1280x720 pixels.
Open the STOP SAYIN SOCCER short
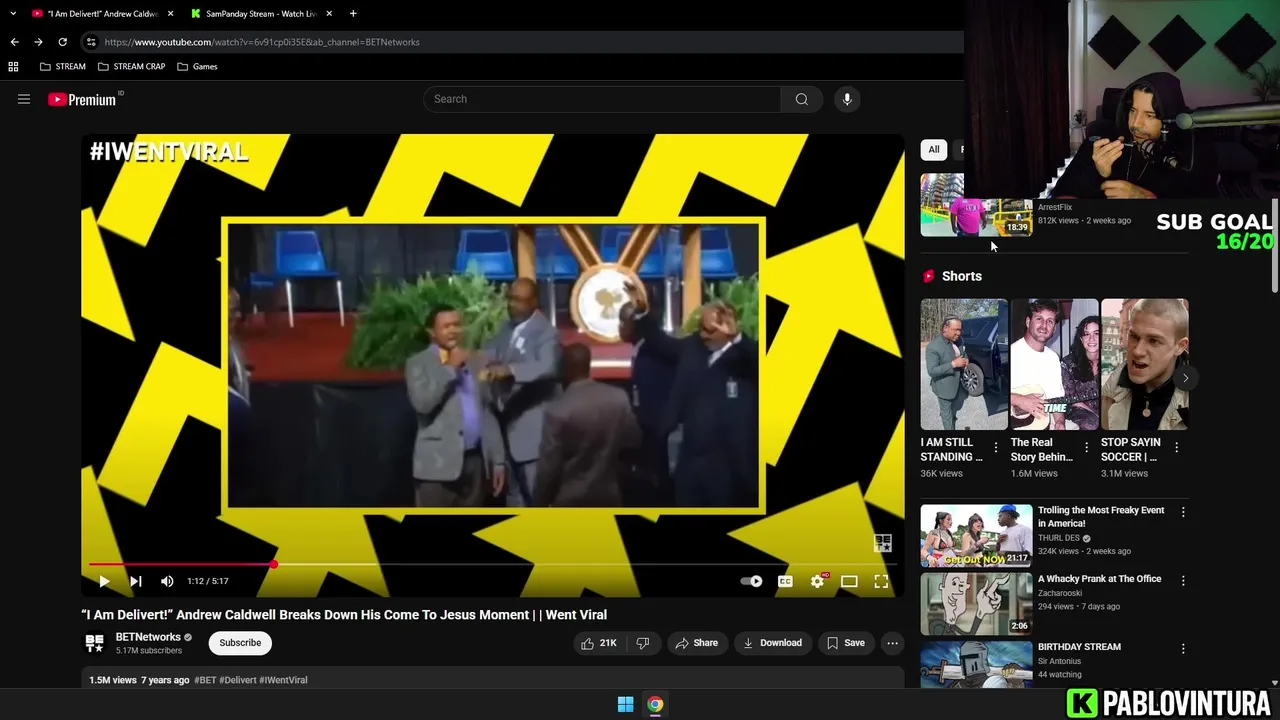click(x=1144, y=364)
